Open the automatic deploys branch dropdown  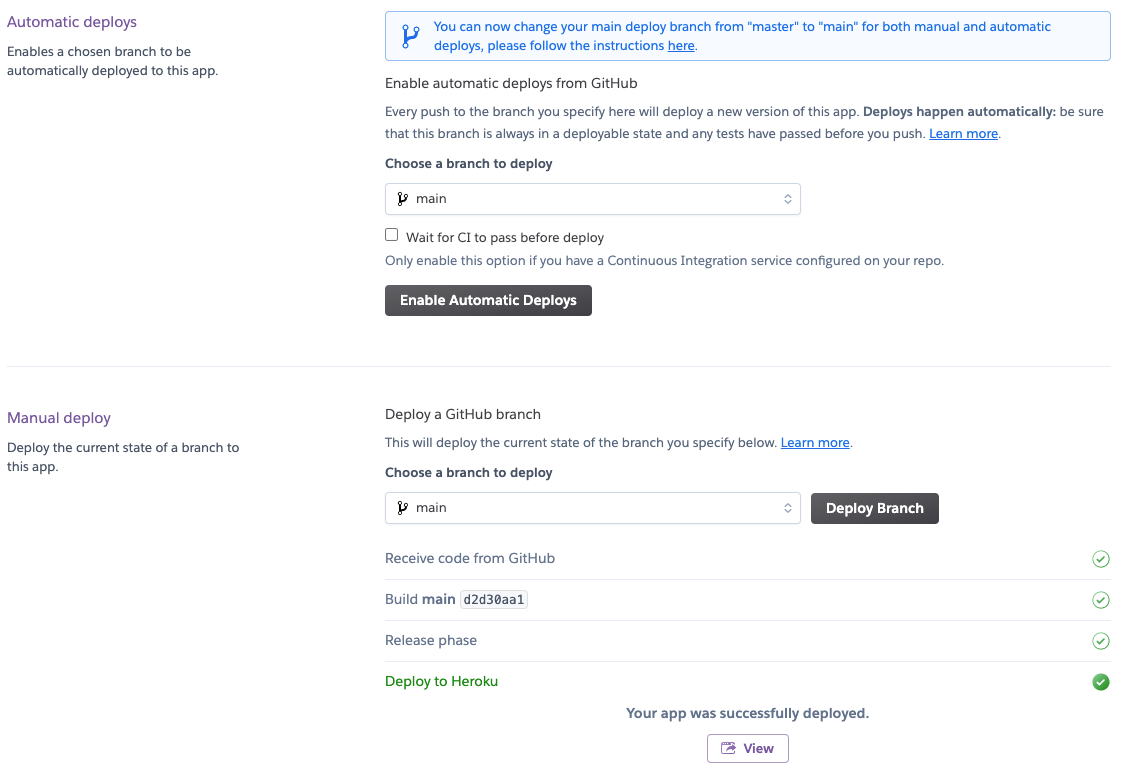click(593, 199)
